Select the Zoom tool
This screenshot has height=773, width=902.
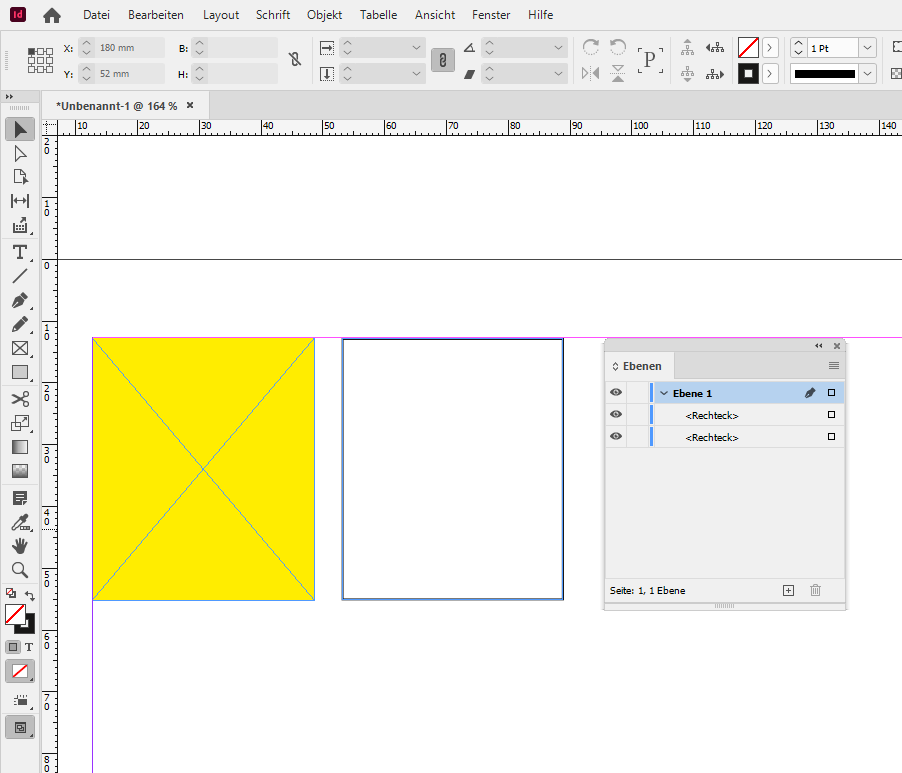coord(18,570)
